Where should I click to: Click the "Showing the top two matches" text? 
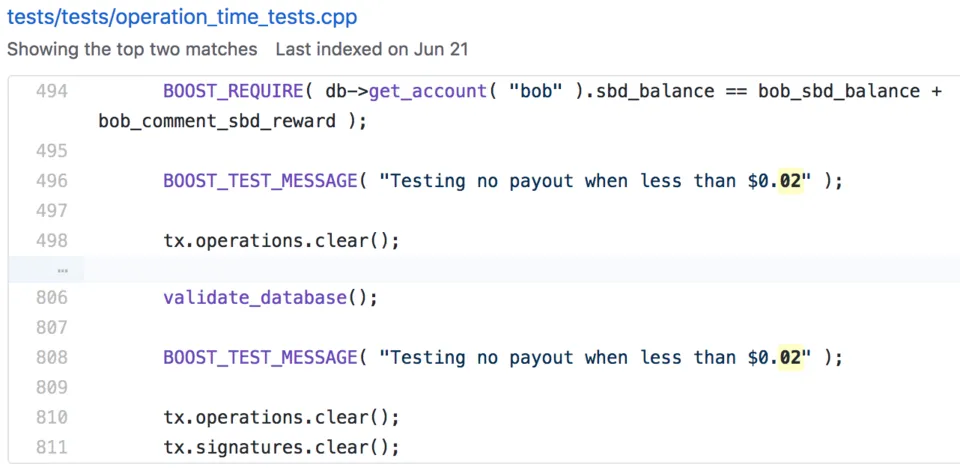[x=132, y=49]
